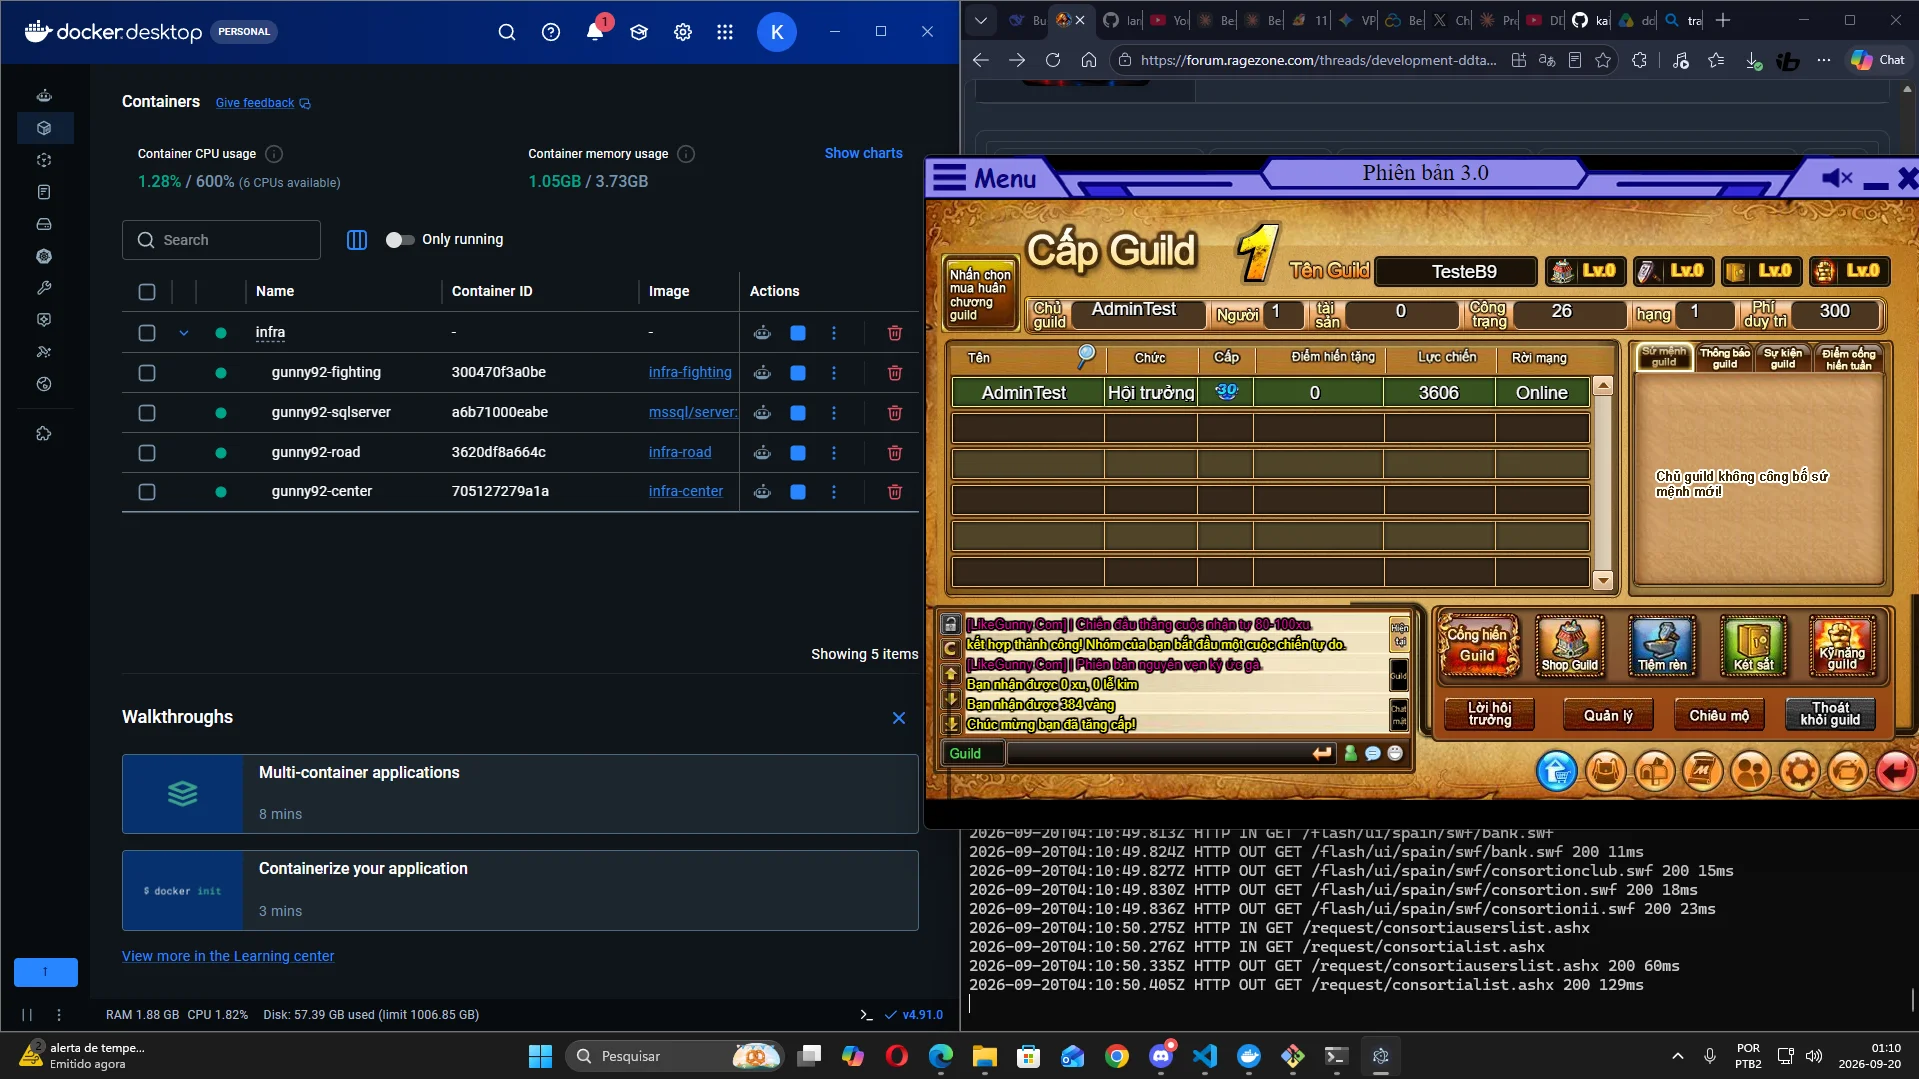
Task: Tick the select-all containers checkbox
Action: (x=147, y=292)
